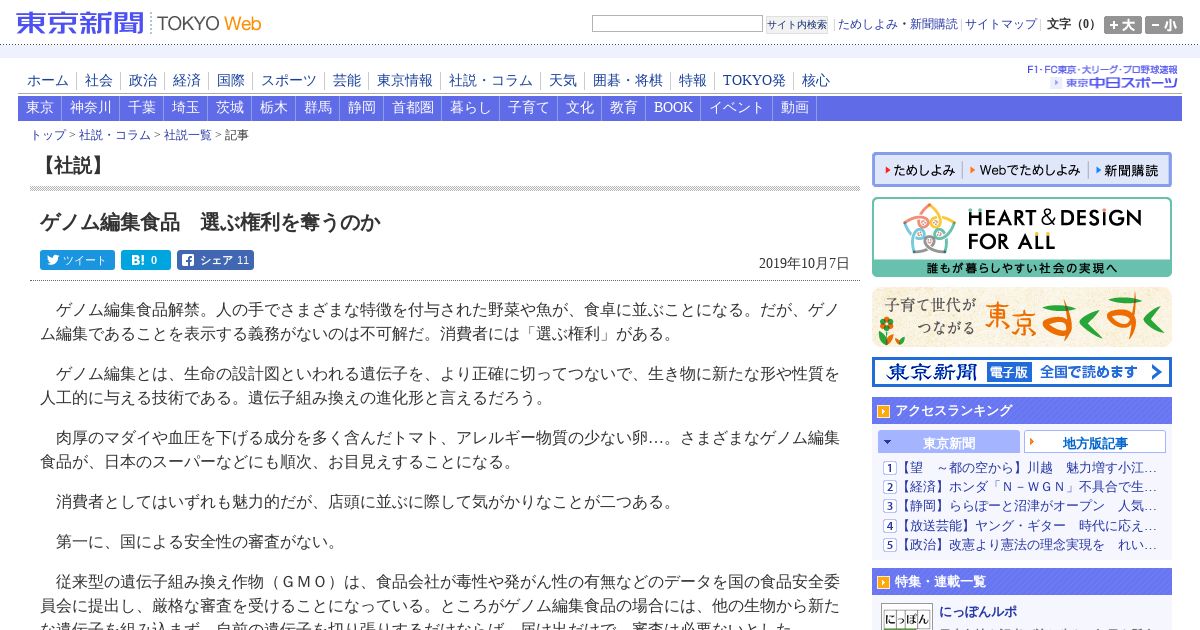Open the スポーツ section
1200x630 pixels.
(x=289, y=81)
